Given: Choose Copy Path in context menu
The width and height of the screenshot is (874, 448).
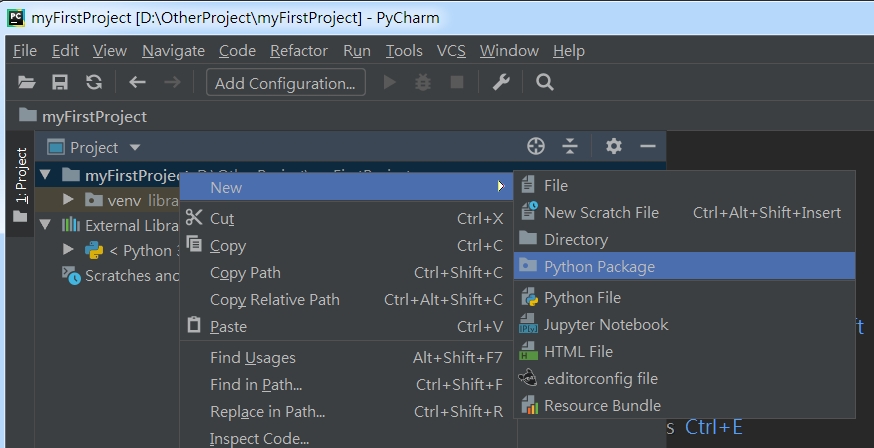Looking at the screenshot, I should (x=245, y=273).
